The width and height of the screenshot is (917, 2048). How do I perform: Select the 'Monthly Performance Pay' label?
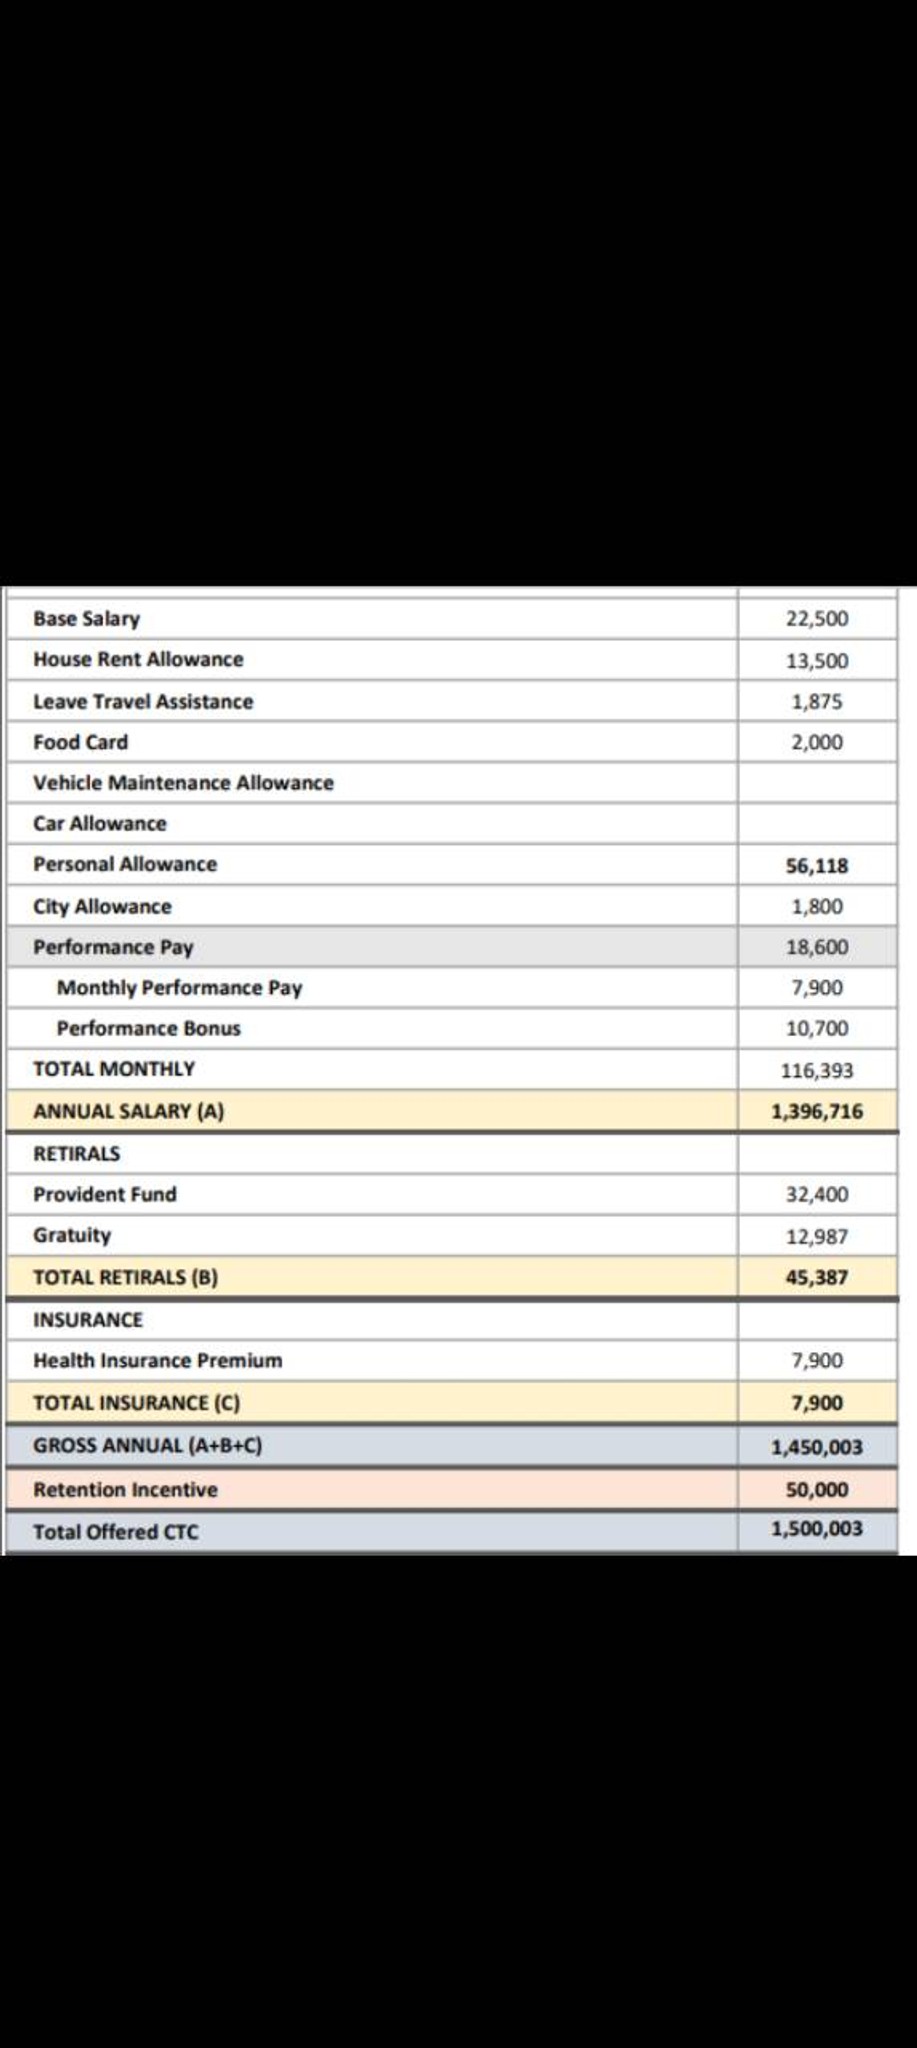[x=179, y=988]
